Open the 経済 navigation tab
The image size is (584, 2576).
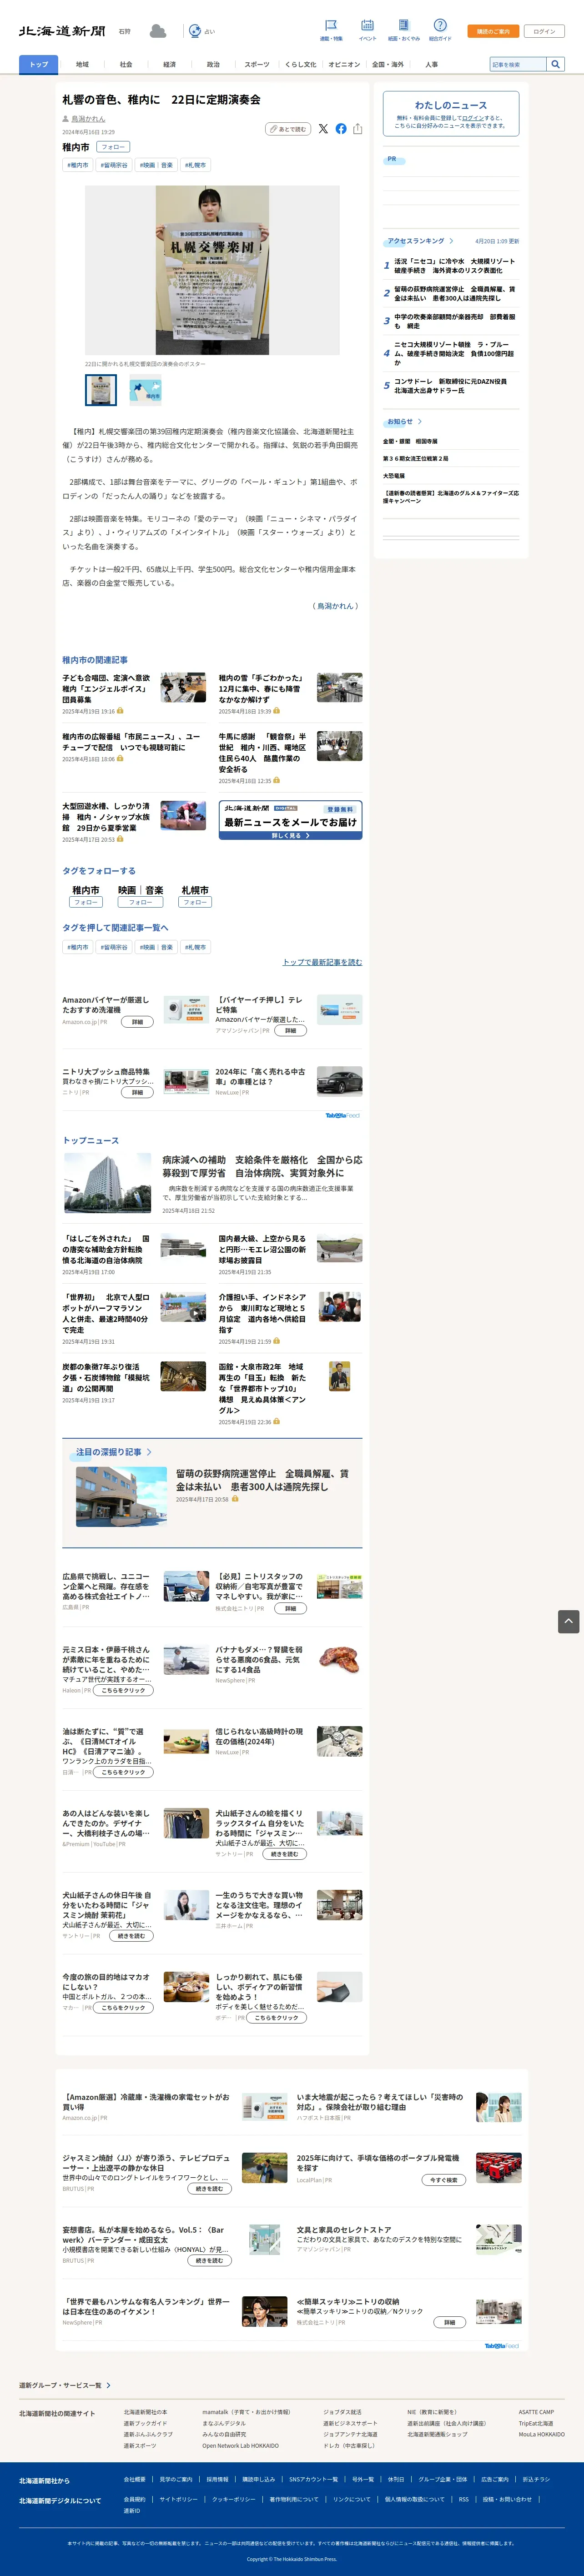(x=169, y=64)
